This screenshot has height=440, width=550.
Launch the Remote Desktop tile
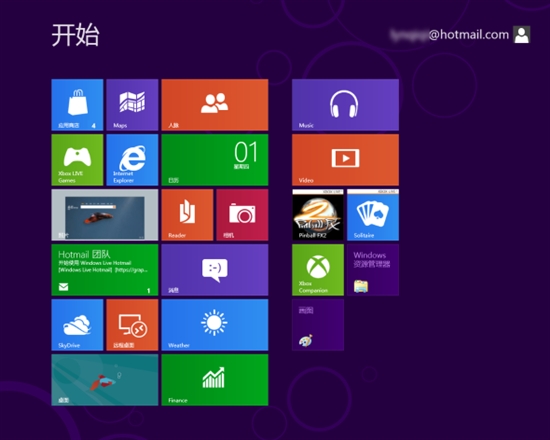pyautogui.click(x=132, y=325)
